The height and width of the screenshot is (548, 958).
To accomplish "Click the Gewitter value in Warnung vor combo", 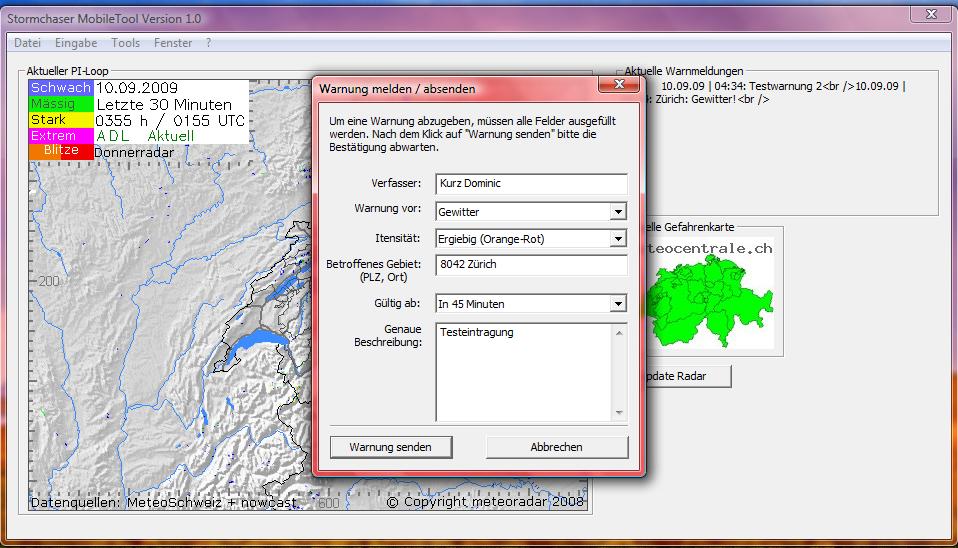I will [x=459, y=212].
